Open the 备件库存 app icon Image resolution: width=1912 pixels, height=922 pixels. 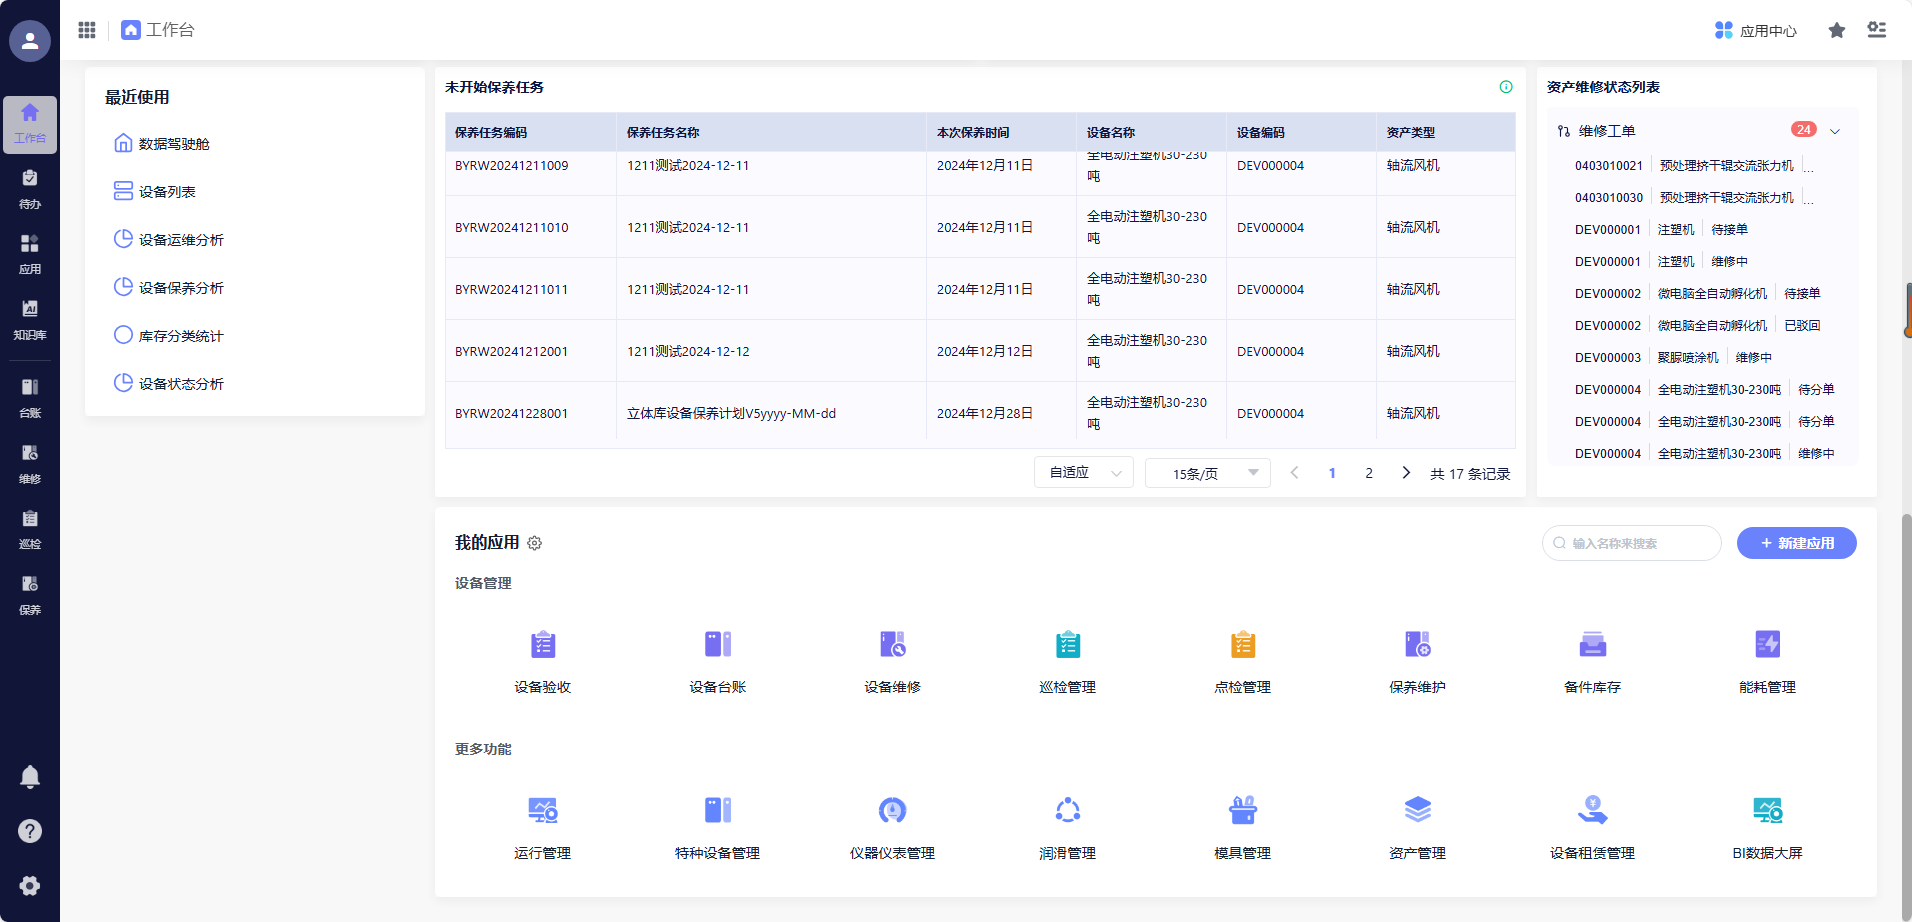[1592, 645]
